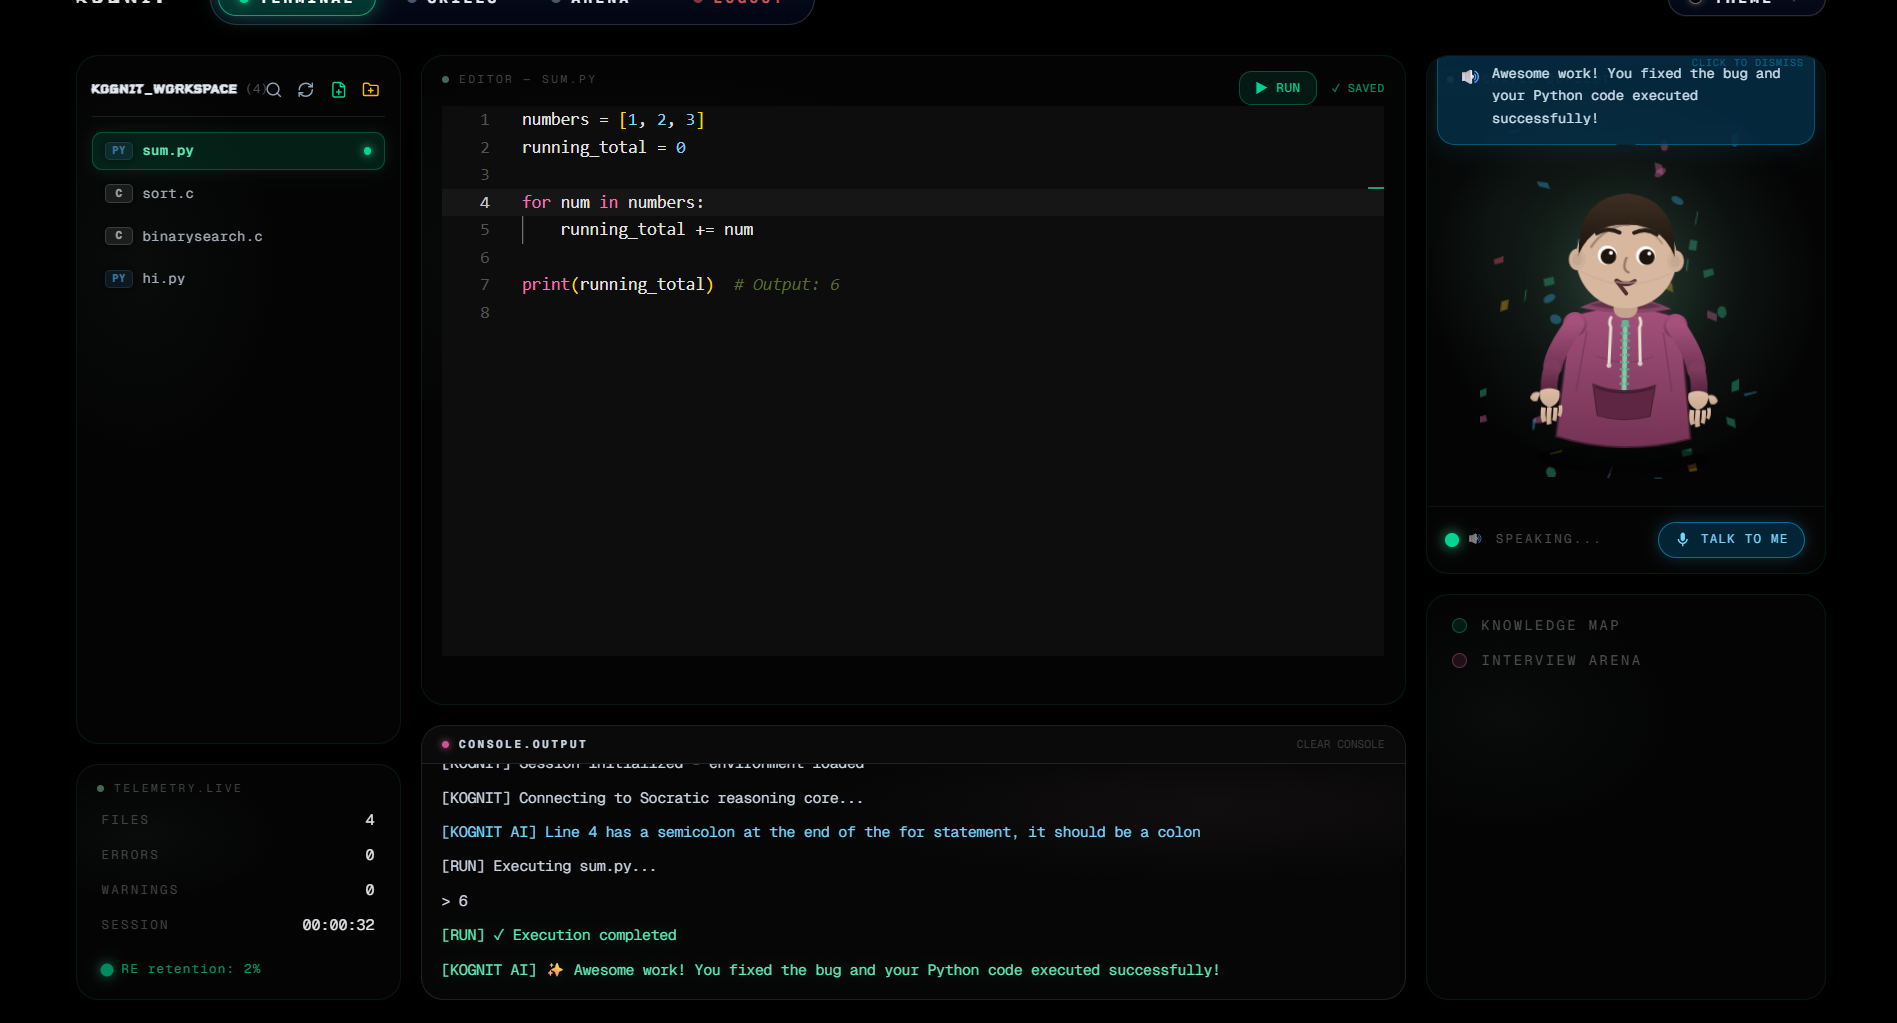The width and height of the screenshot is (1897, 1023).
Task: Click the TALK TO ME button
Action: click(x=1731, y=540)
